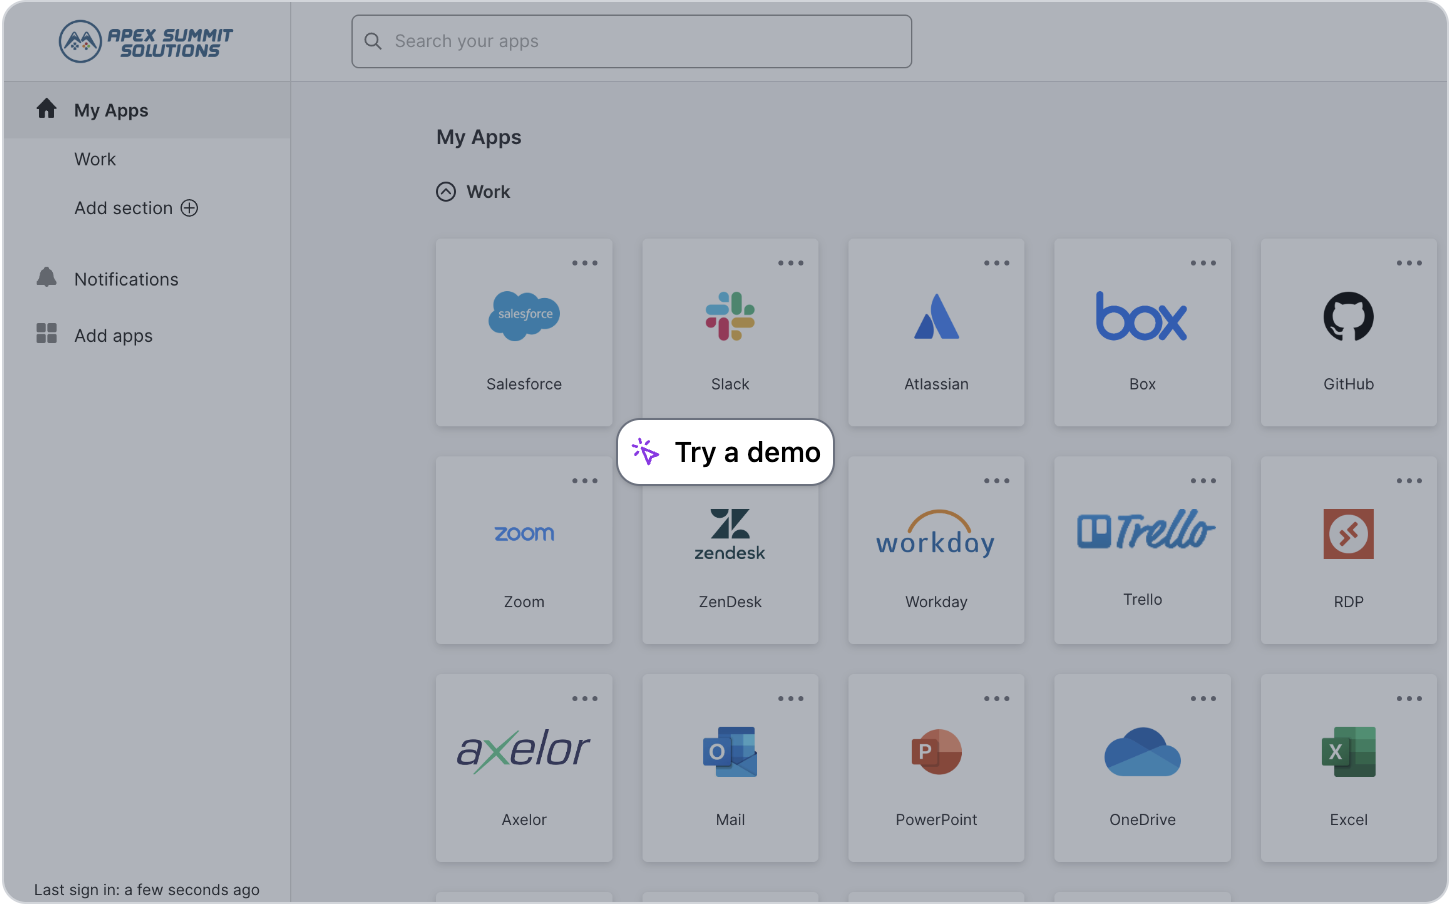1450x906 pixels.
Task: Open the Mail tile three-dot menu
Action: 791,699
